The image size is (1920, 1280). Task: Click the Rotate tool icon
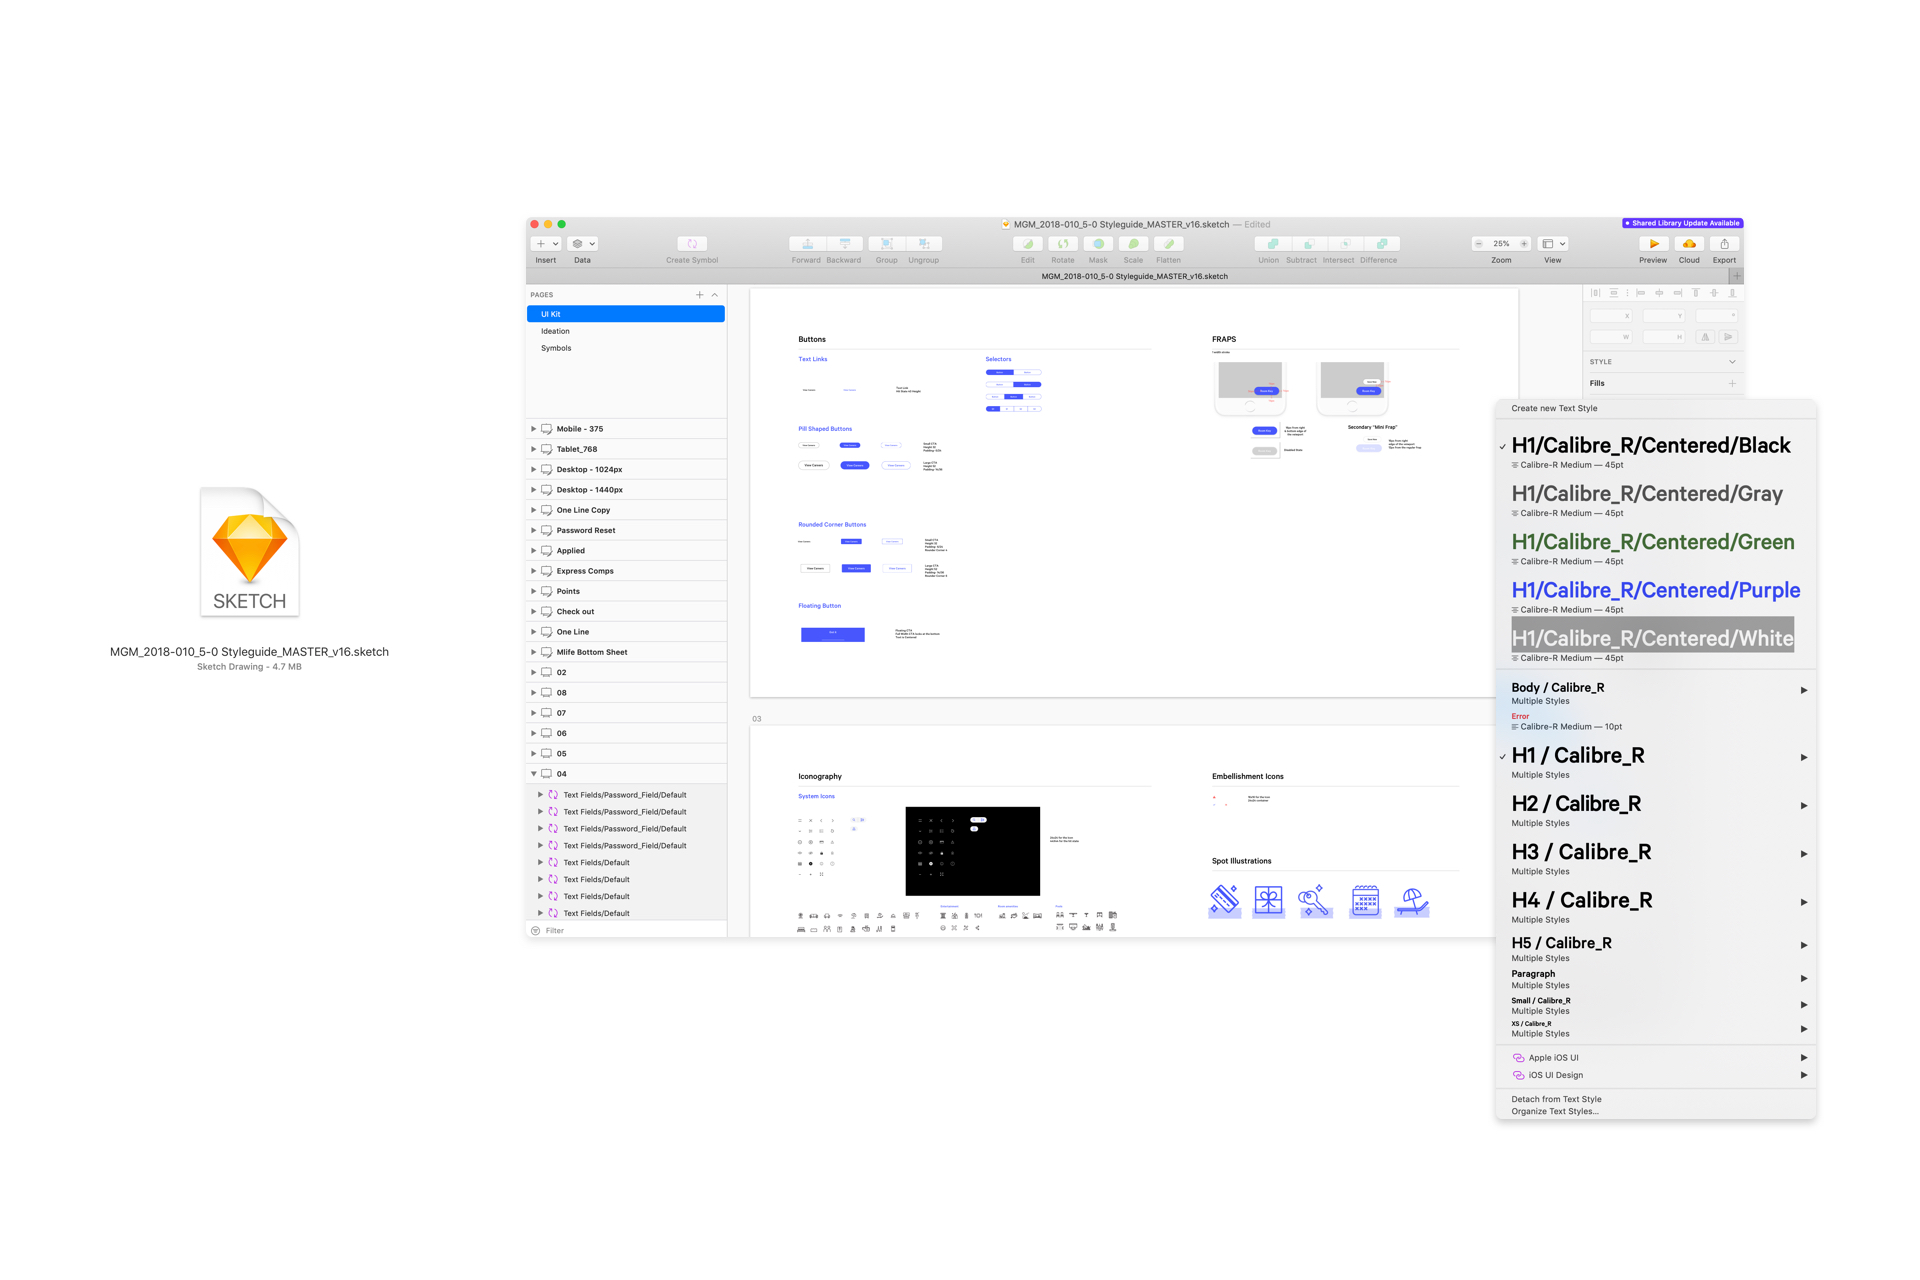1063,244
